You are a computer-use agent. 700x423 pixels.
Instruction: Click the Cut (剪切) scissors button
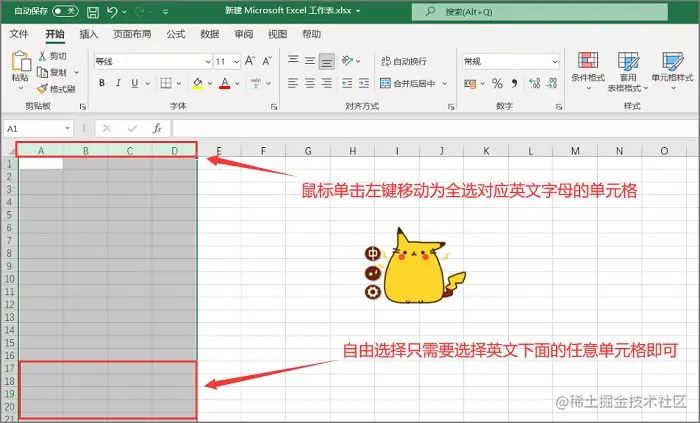53,56
